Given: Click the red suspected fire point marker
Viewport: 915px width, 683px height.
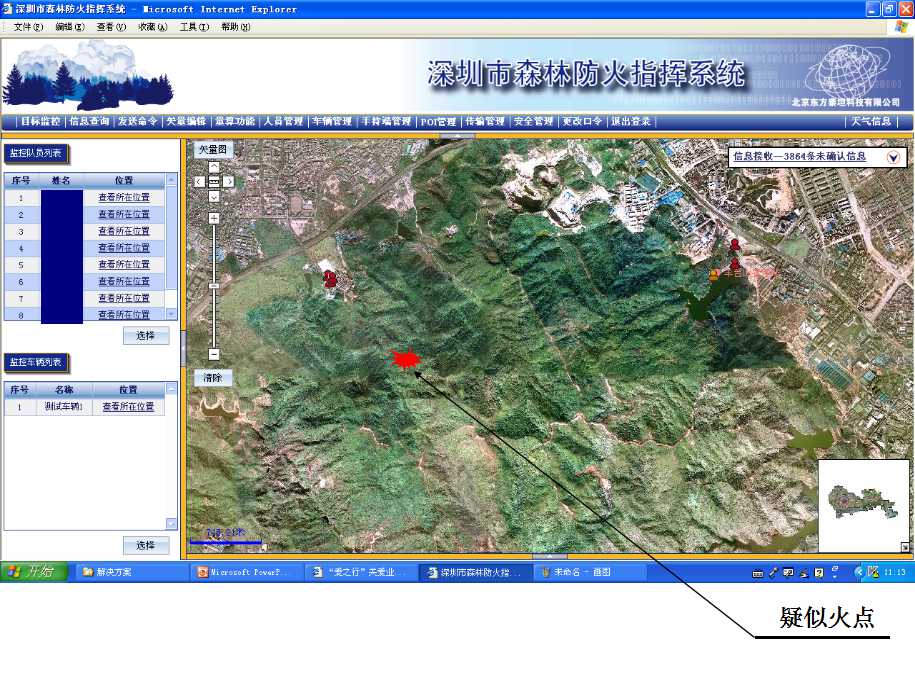Looking at the screenshot, I should point(405,360).
